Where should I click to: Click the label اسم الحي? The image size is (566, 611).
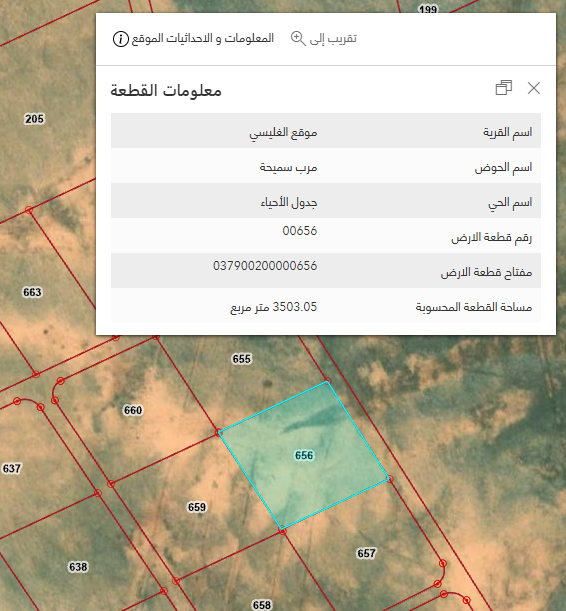510,203
